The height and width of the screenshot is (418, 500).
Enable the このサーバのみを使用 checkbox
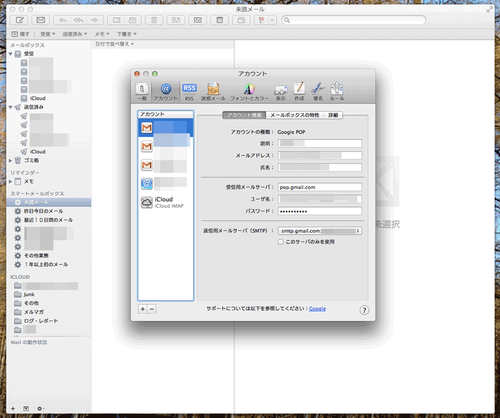(281, 242)
